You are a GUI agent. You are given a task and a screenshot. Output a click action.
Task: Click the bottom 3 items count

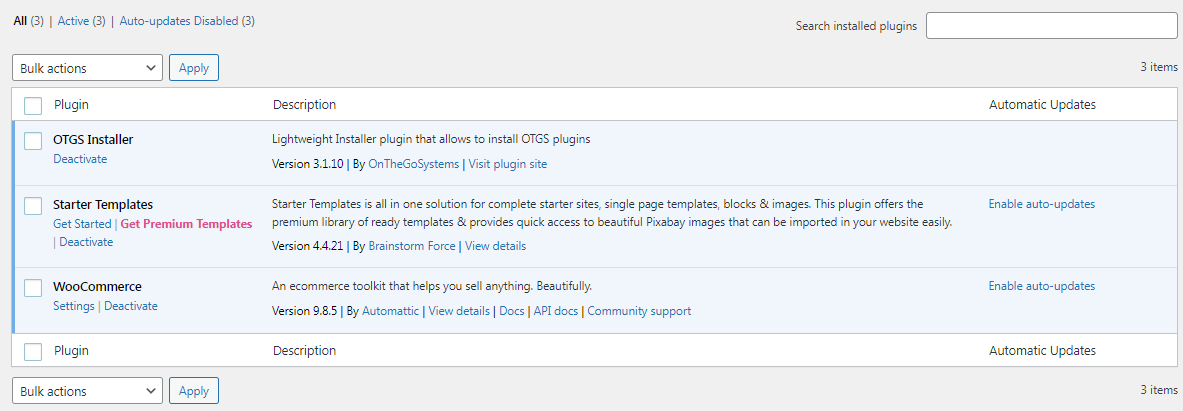[1159, 390]
